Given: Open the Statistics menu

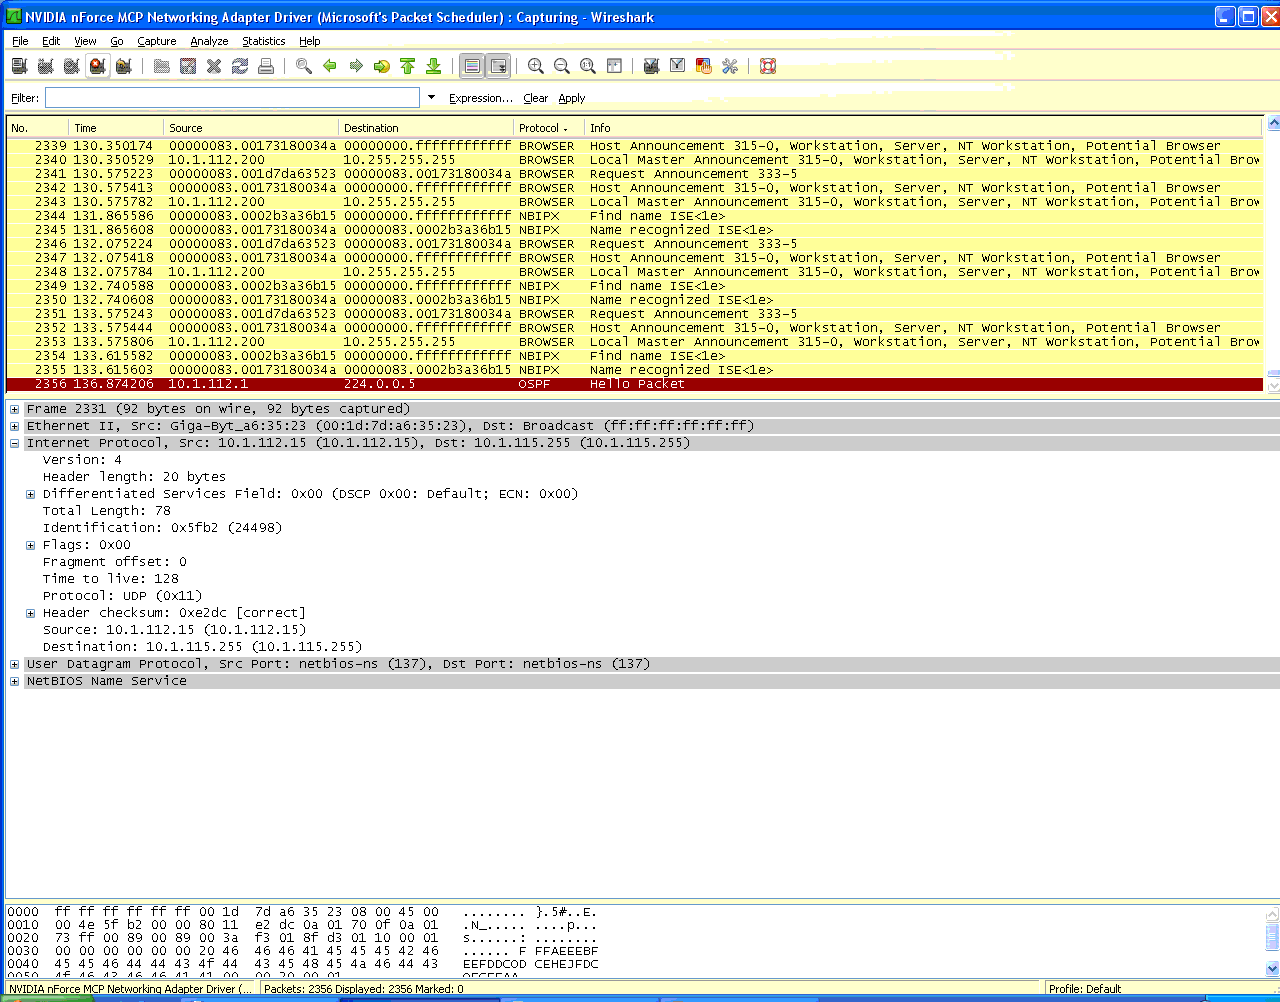Looking at the screenshot, I should pyautogui.click(x=263, y=41).
